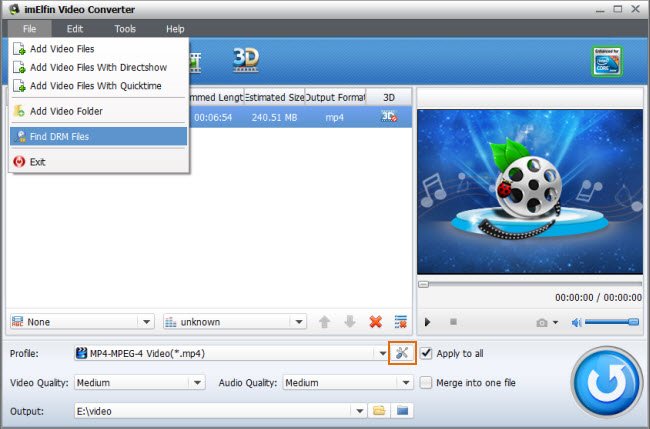Mute audio via speaker icon
The width and height of the screenshot is (650, 429).
576,322
